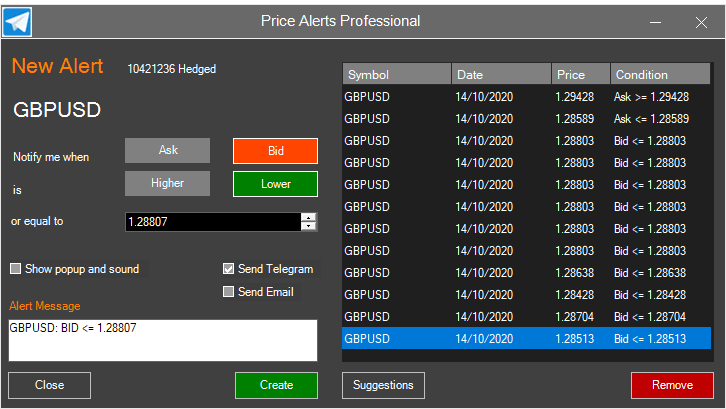Close the window with the X icon

click(701, 22)
